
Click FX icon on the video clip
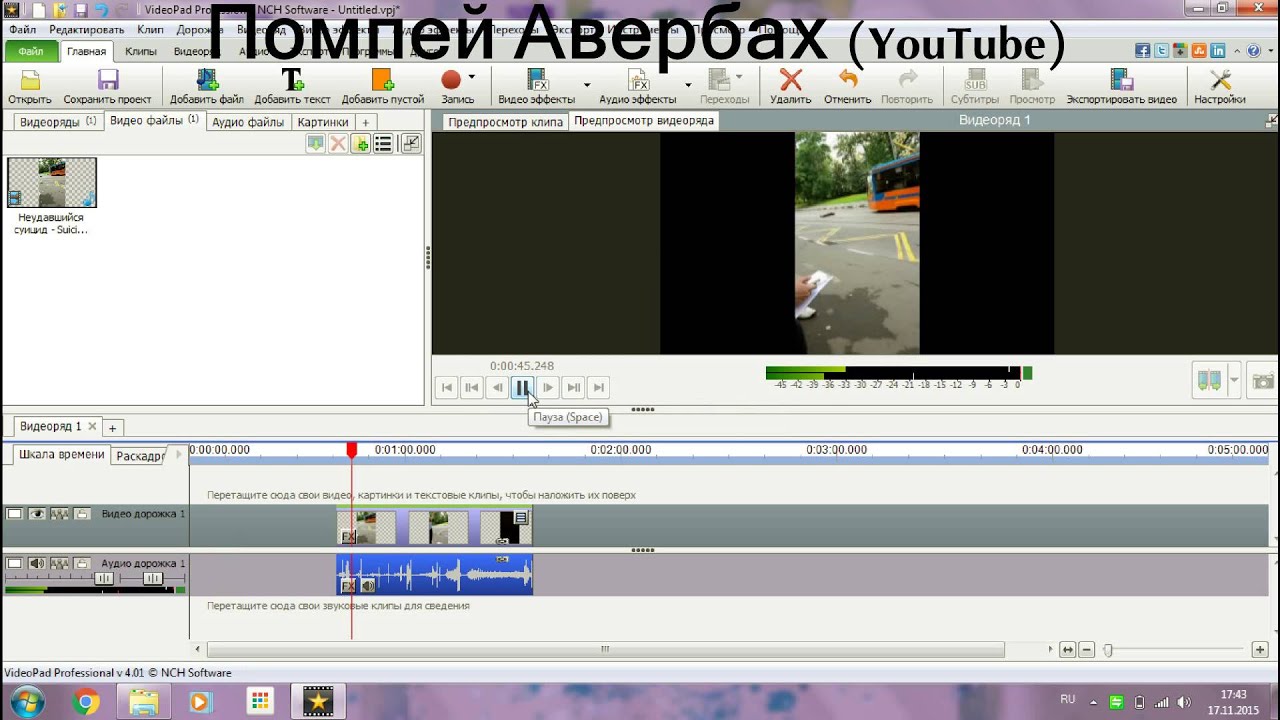(x=348, y=537)
